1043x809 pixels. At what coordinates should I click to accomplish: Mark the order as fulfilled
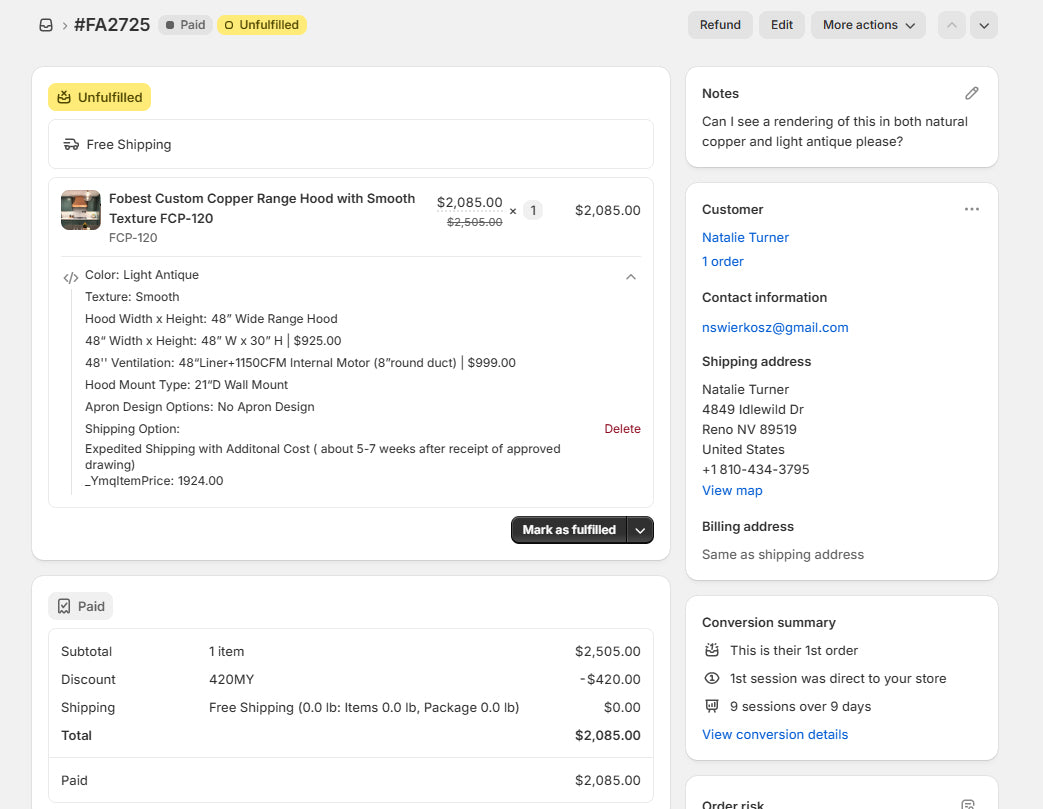point(569,530)
